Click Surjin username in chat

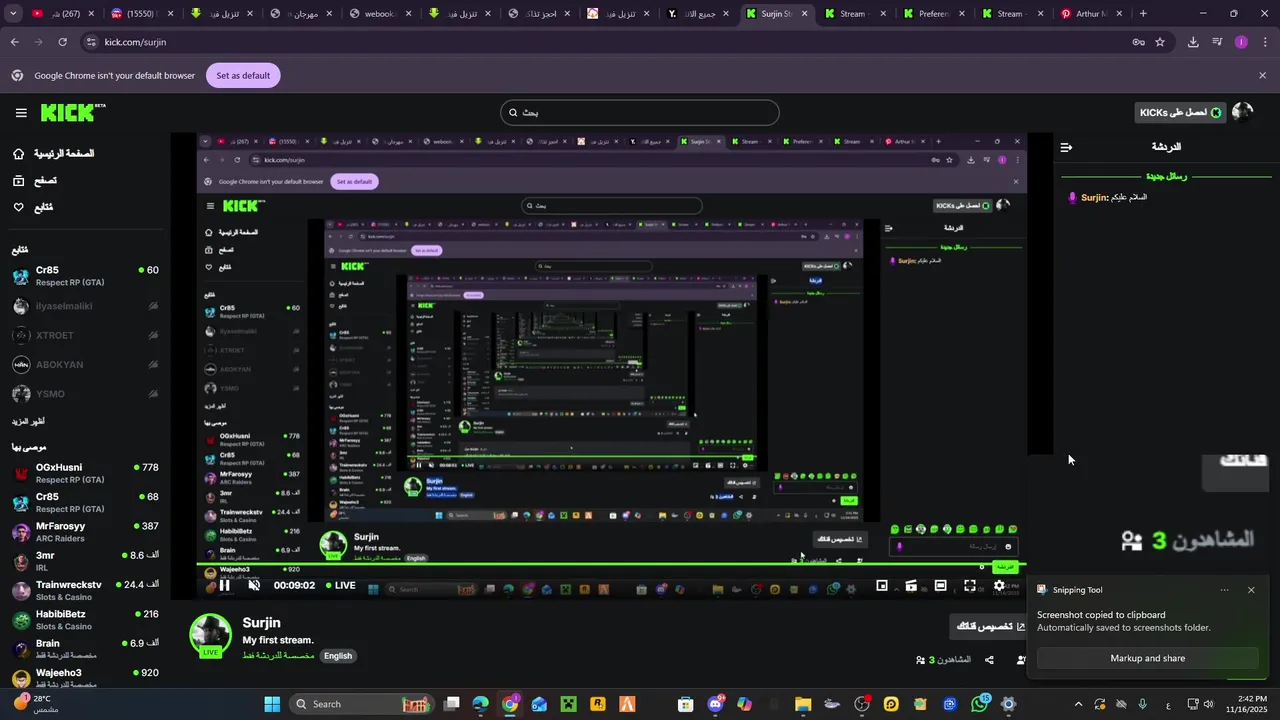(1094, 198)
